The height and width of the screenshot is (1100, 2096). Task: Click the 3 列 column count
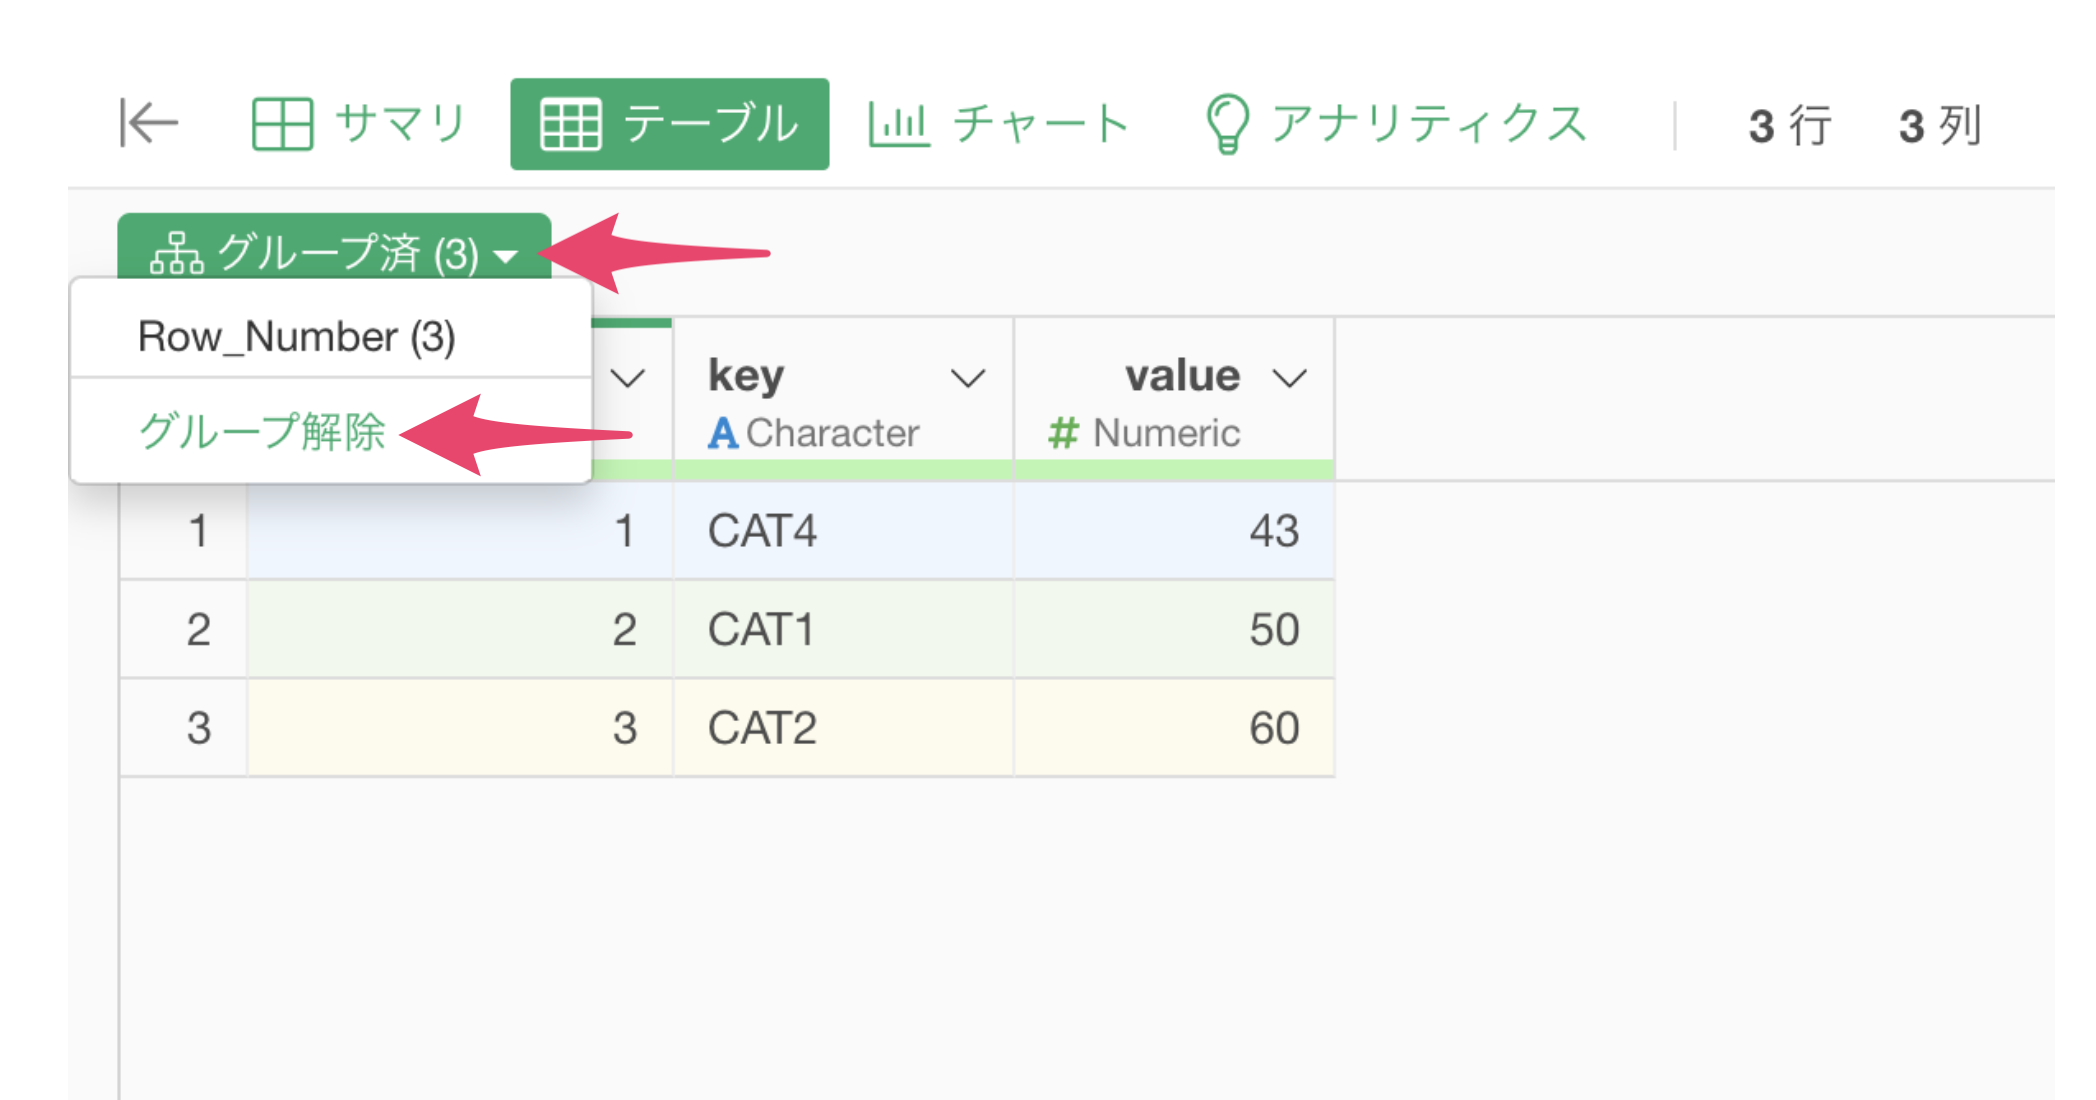pos(1939,126)
